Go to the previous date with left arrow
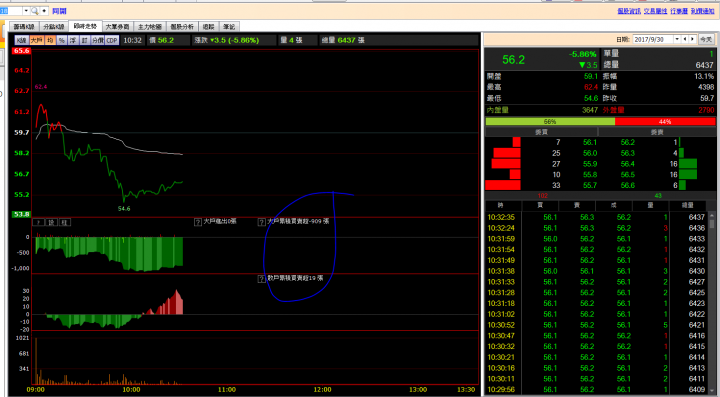 pyautogui.click(x=685, y=39)
